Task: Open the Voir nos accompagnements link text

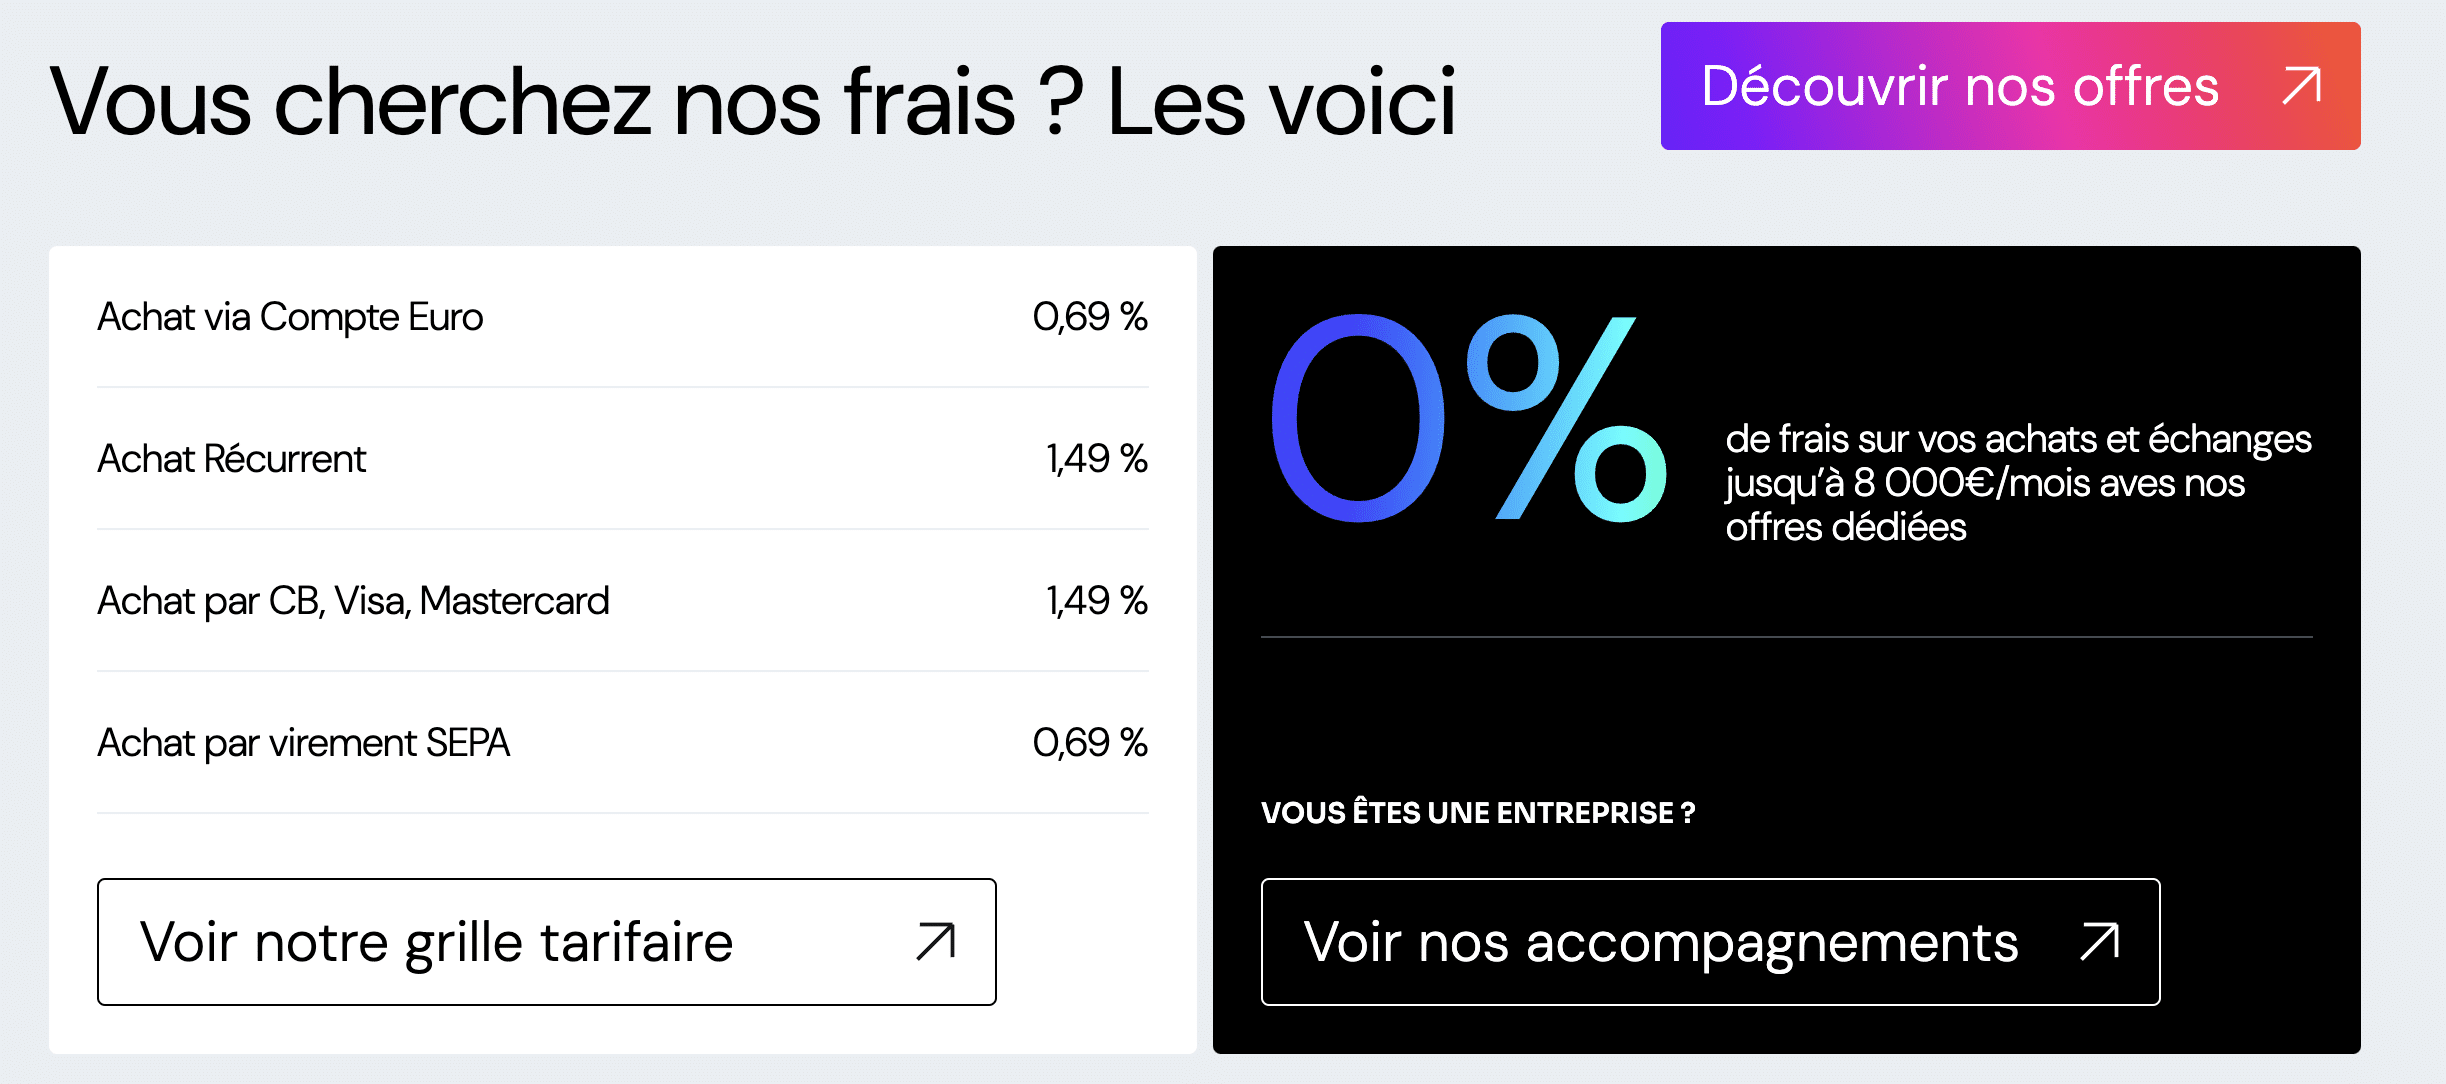Action: click(x=1660, y=942)
